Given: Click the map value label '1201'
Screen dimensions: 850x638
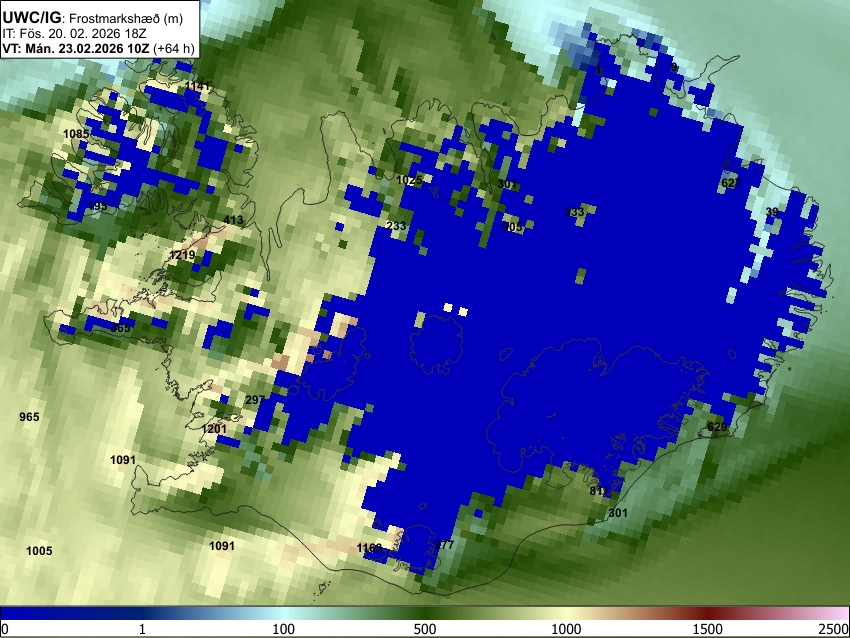Looking at the screenshot, I should click(x=214, y=429).
